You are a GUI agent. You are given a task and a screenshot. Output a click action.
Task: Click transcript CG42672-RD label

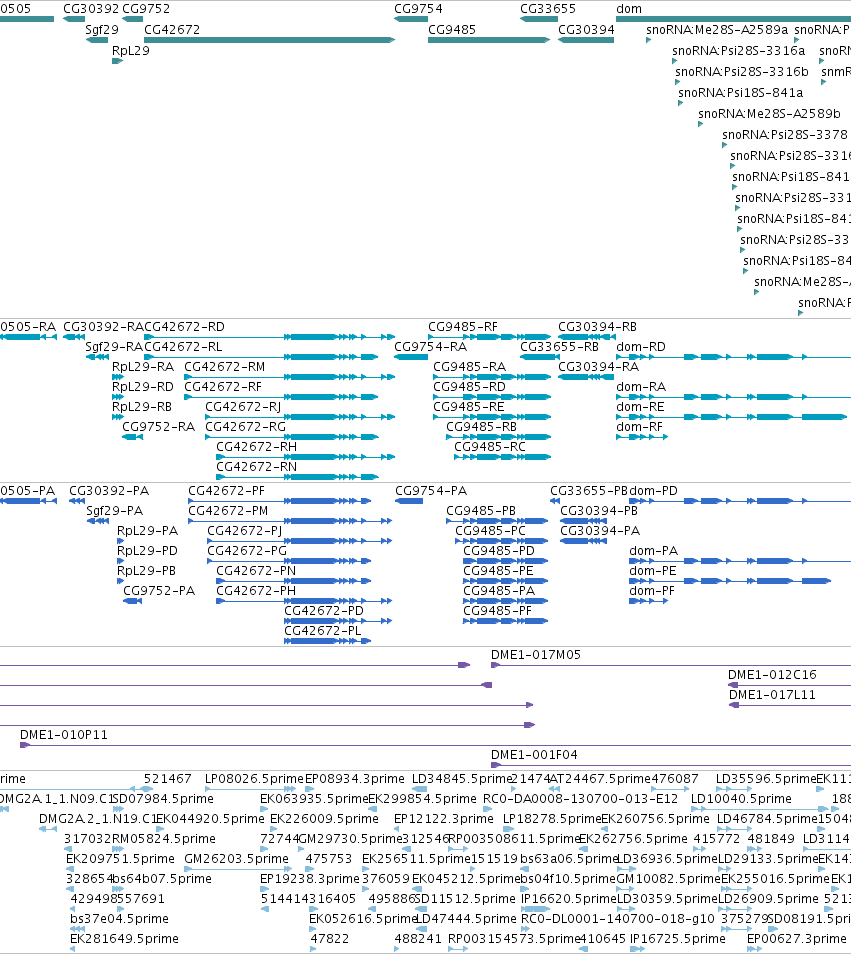point(184,327)
